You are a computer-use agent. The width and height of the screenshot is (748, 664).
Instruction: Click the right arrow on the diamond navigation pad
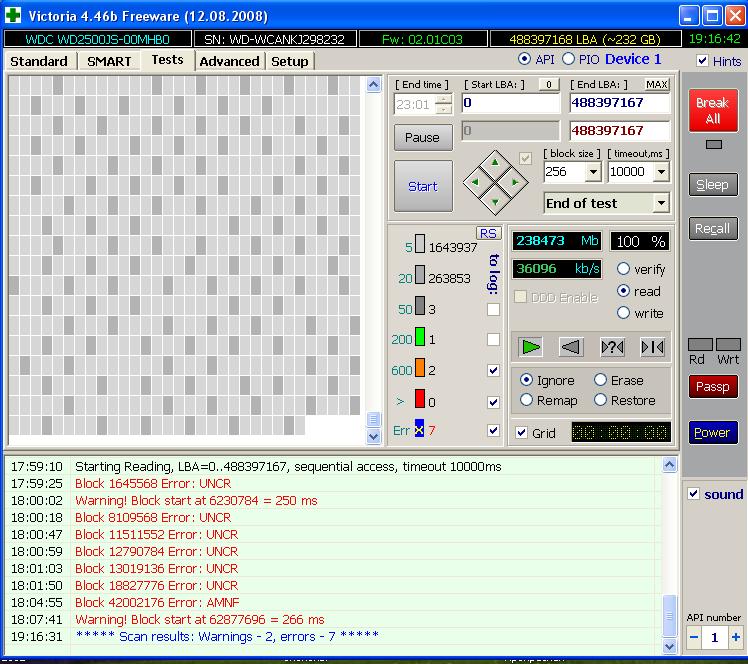tap(514, 183)
